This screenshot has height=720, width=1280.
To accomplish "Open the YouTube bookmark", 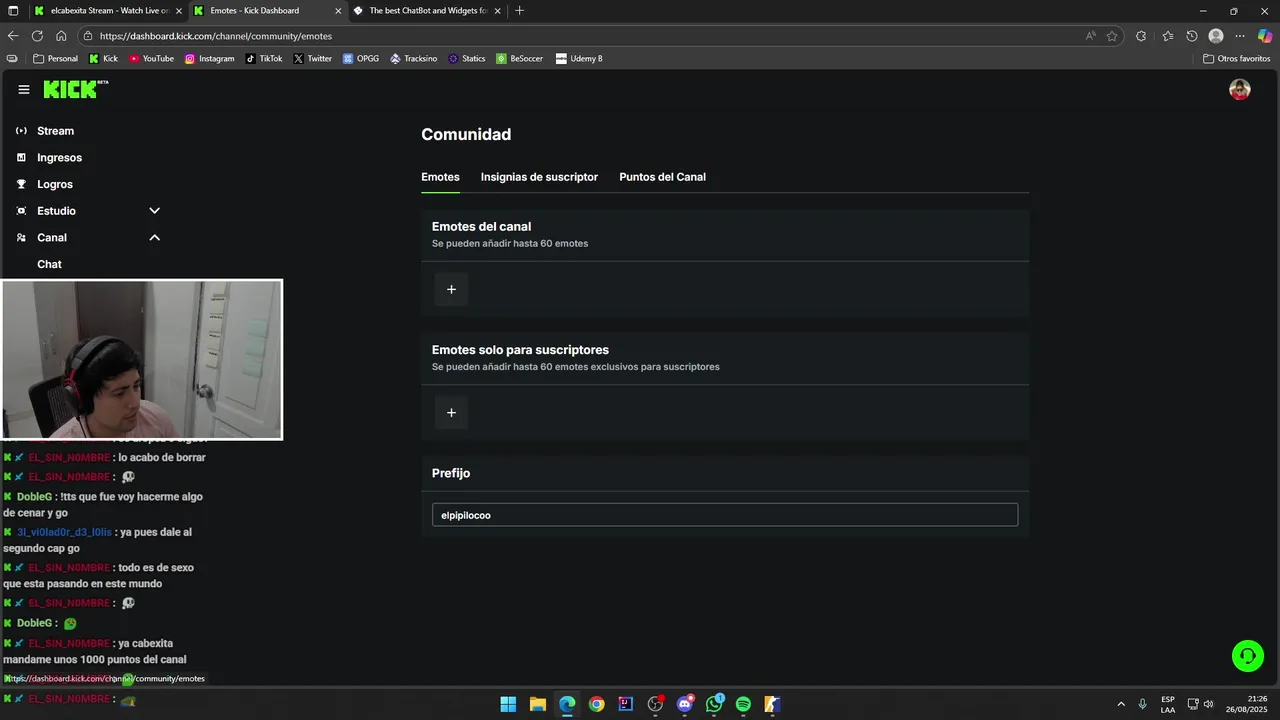I will click(x=151, y=58).
